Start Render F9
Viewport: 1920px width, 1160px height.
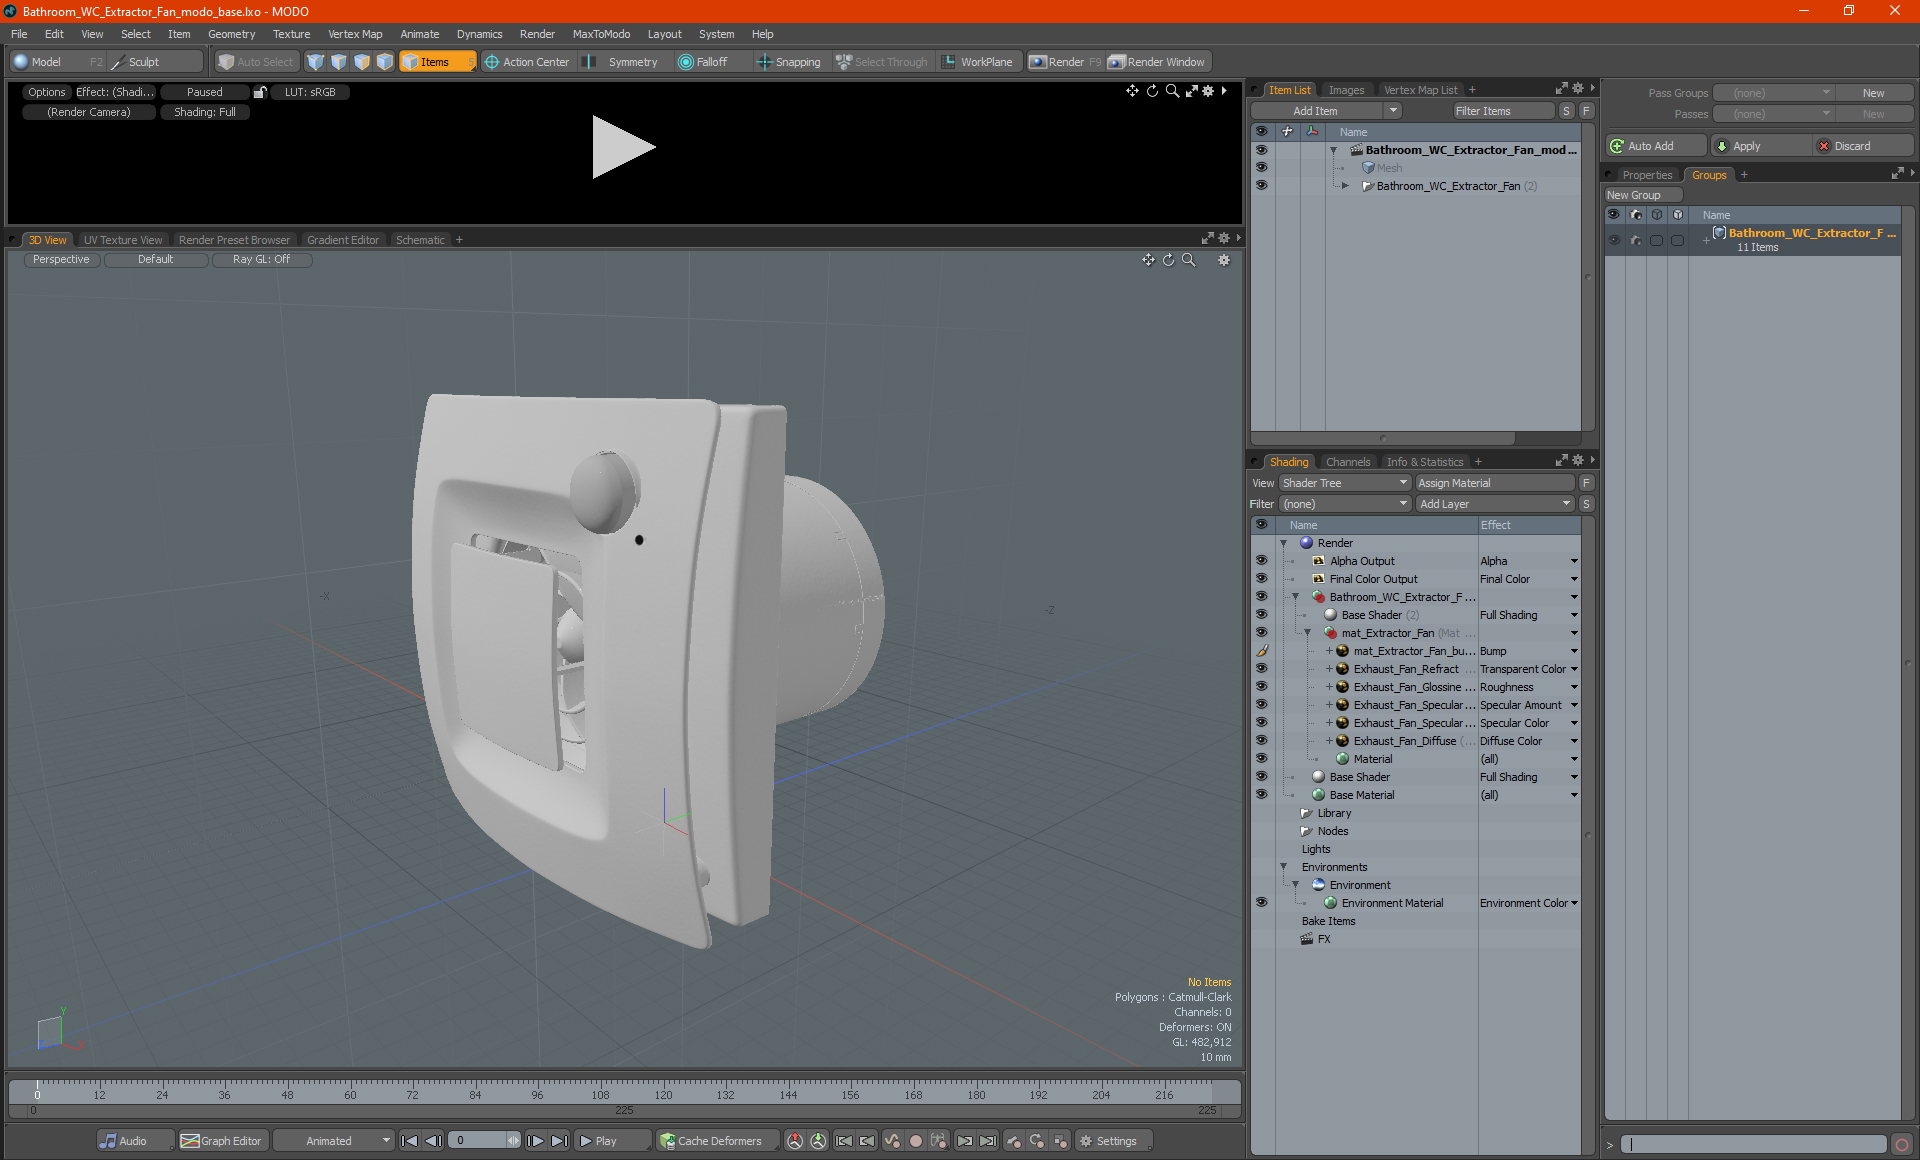1065,62
